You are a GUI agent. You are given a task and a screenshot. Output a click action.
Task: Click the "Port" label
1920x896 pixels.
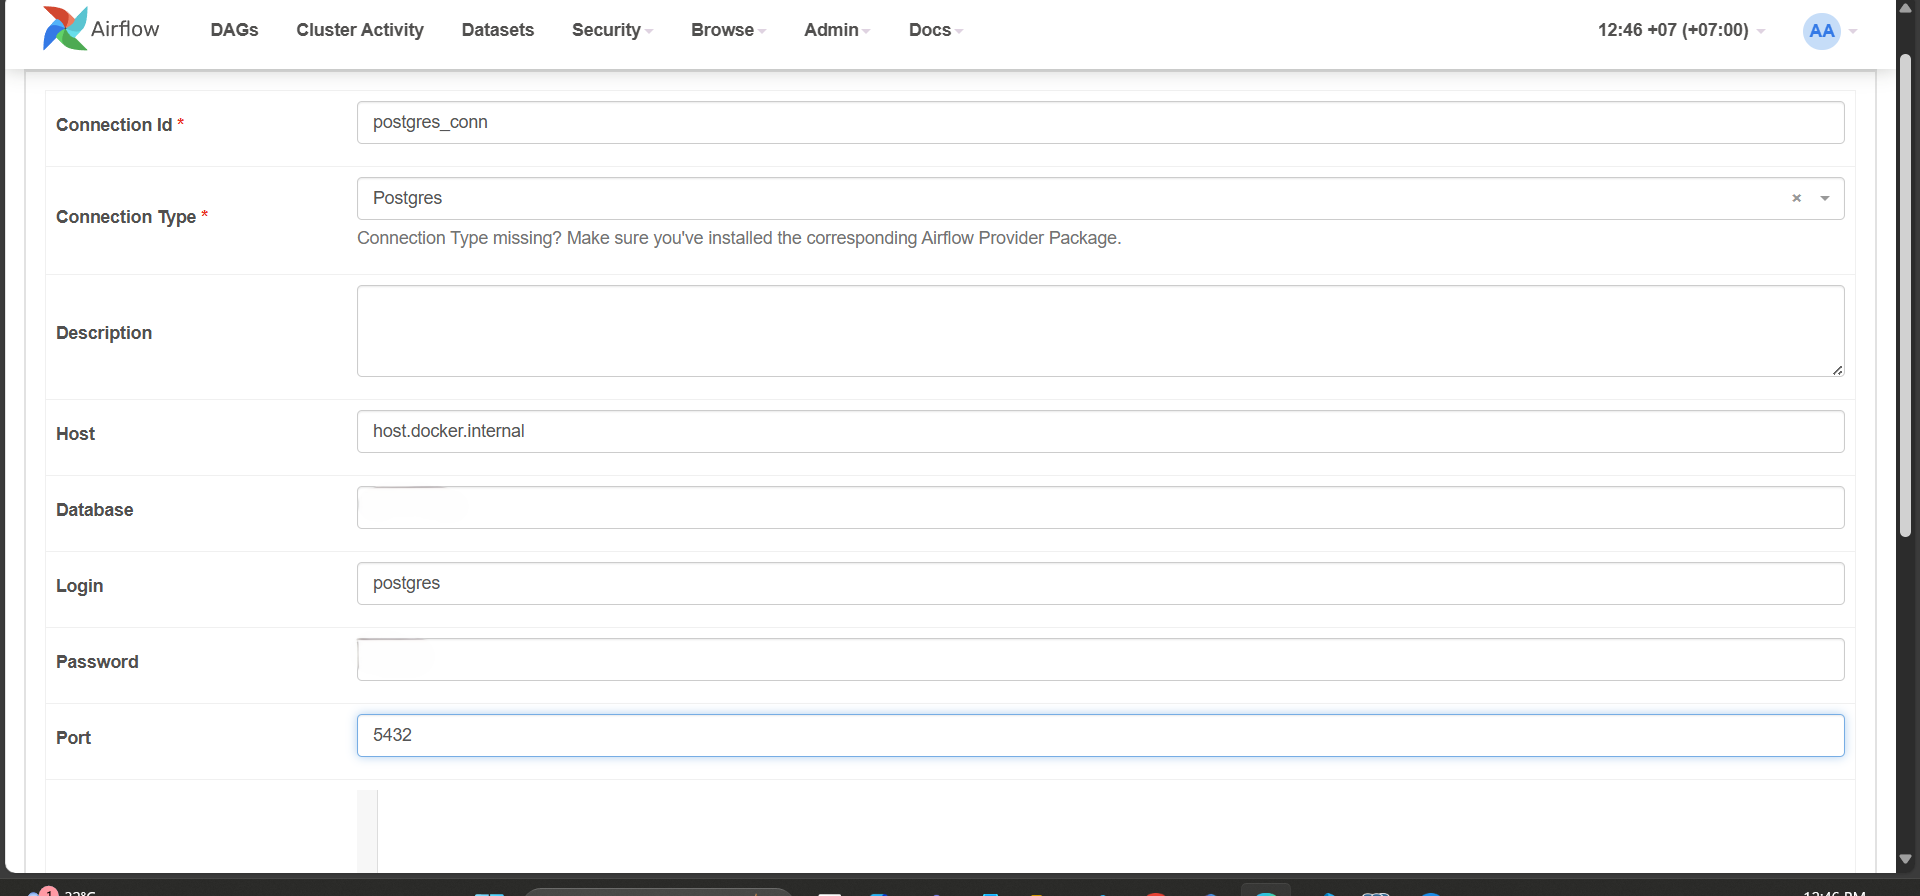[73, 738]
